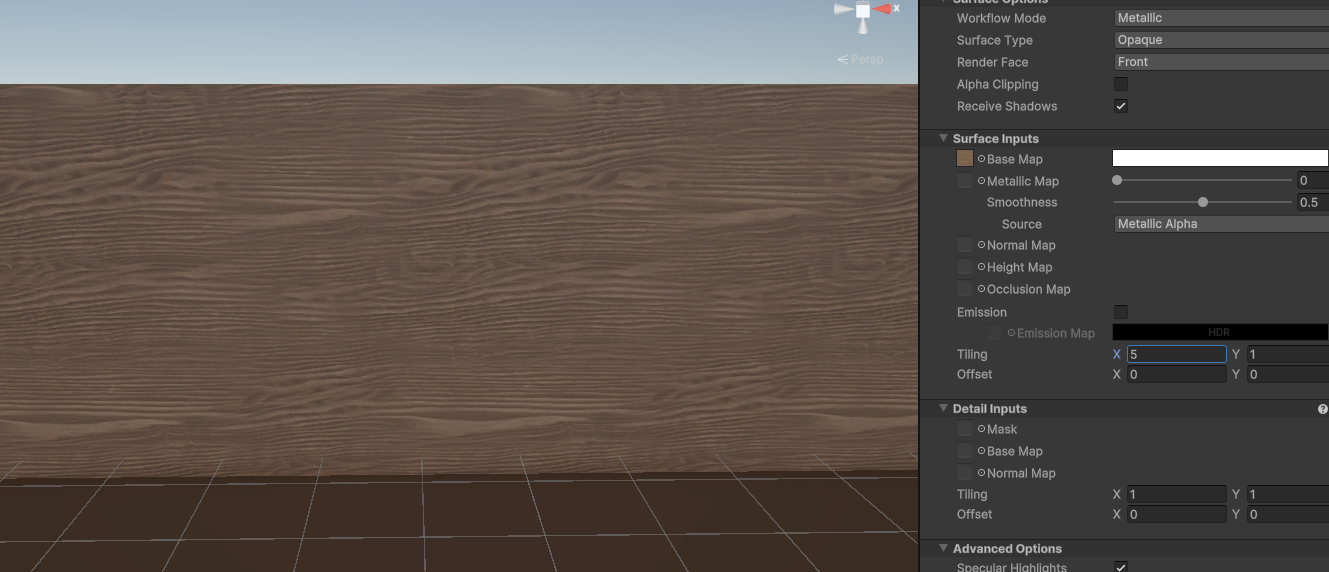Click the Mask texture slot
The height and width of the screenshot is (572, 1329).
965,429
